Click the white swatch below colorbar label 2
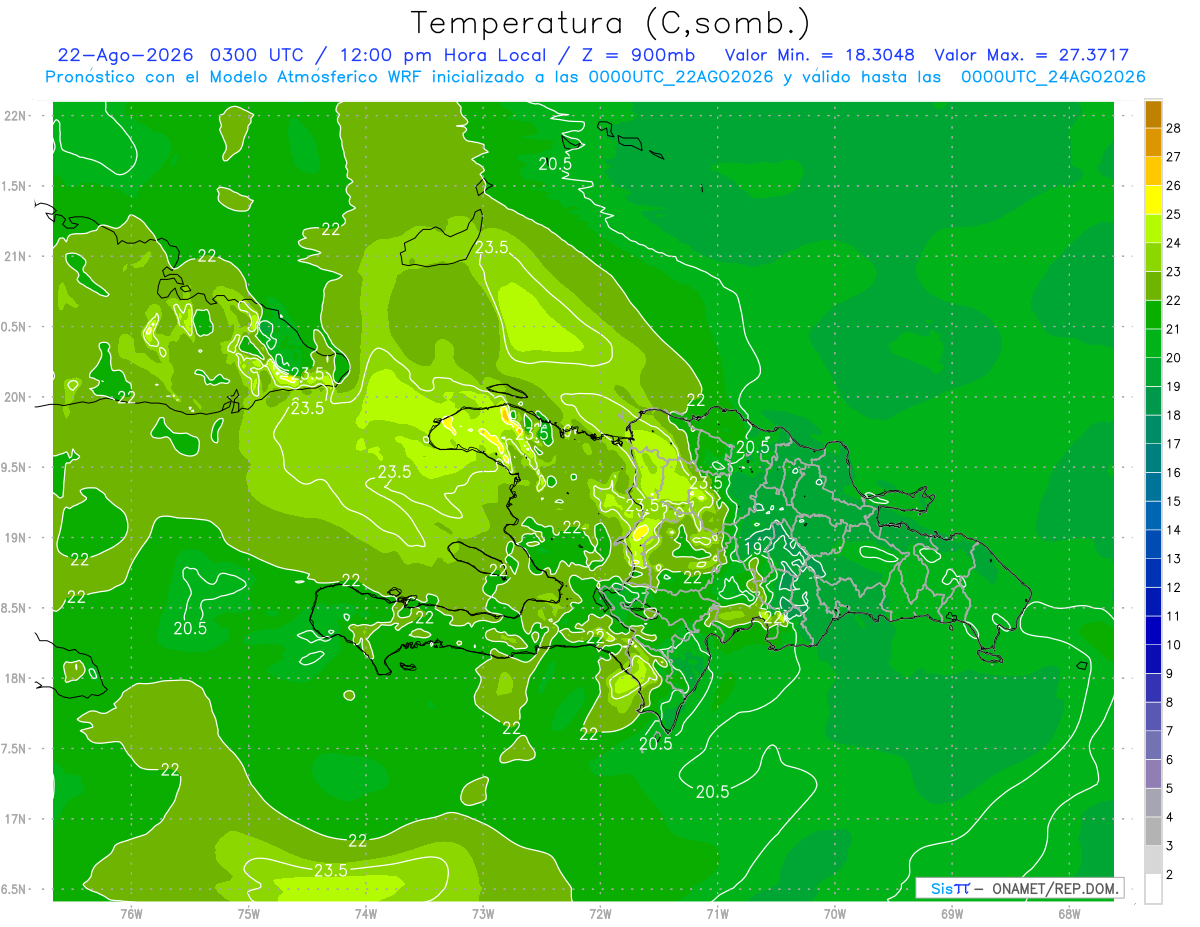1200x927 pixels. pos(1153,889)
